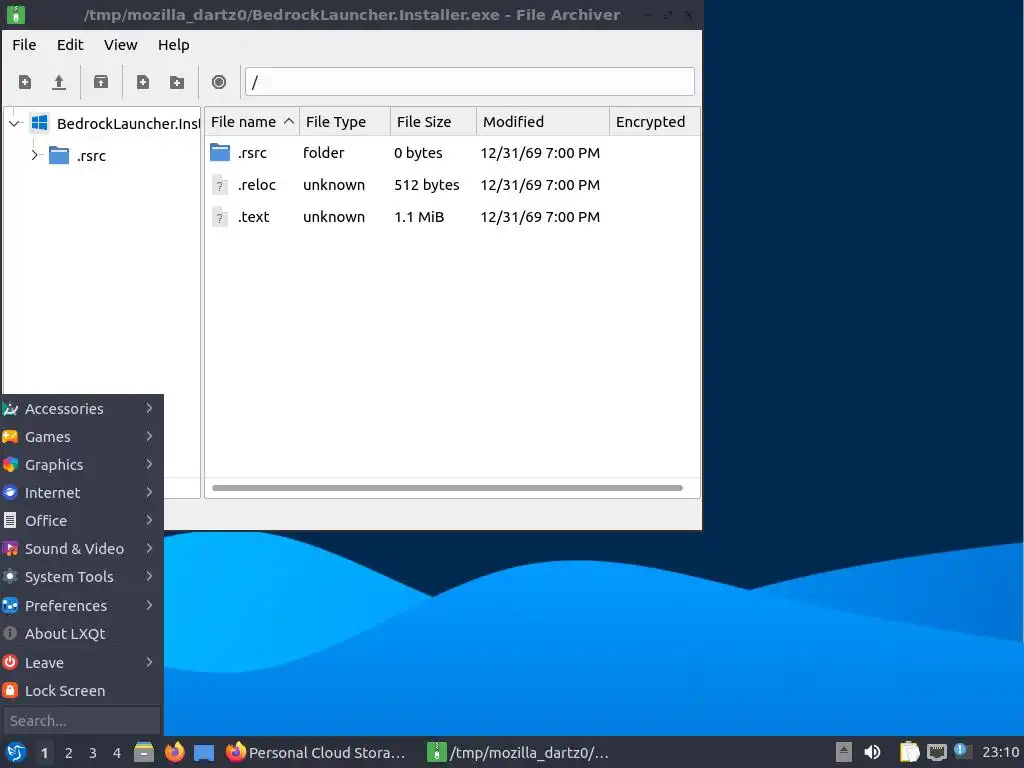Click the Encrypted column header
This screenshot has width=1024, height=768.
(654, 122)
